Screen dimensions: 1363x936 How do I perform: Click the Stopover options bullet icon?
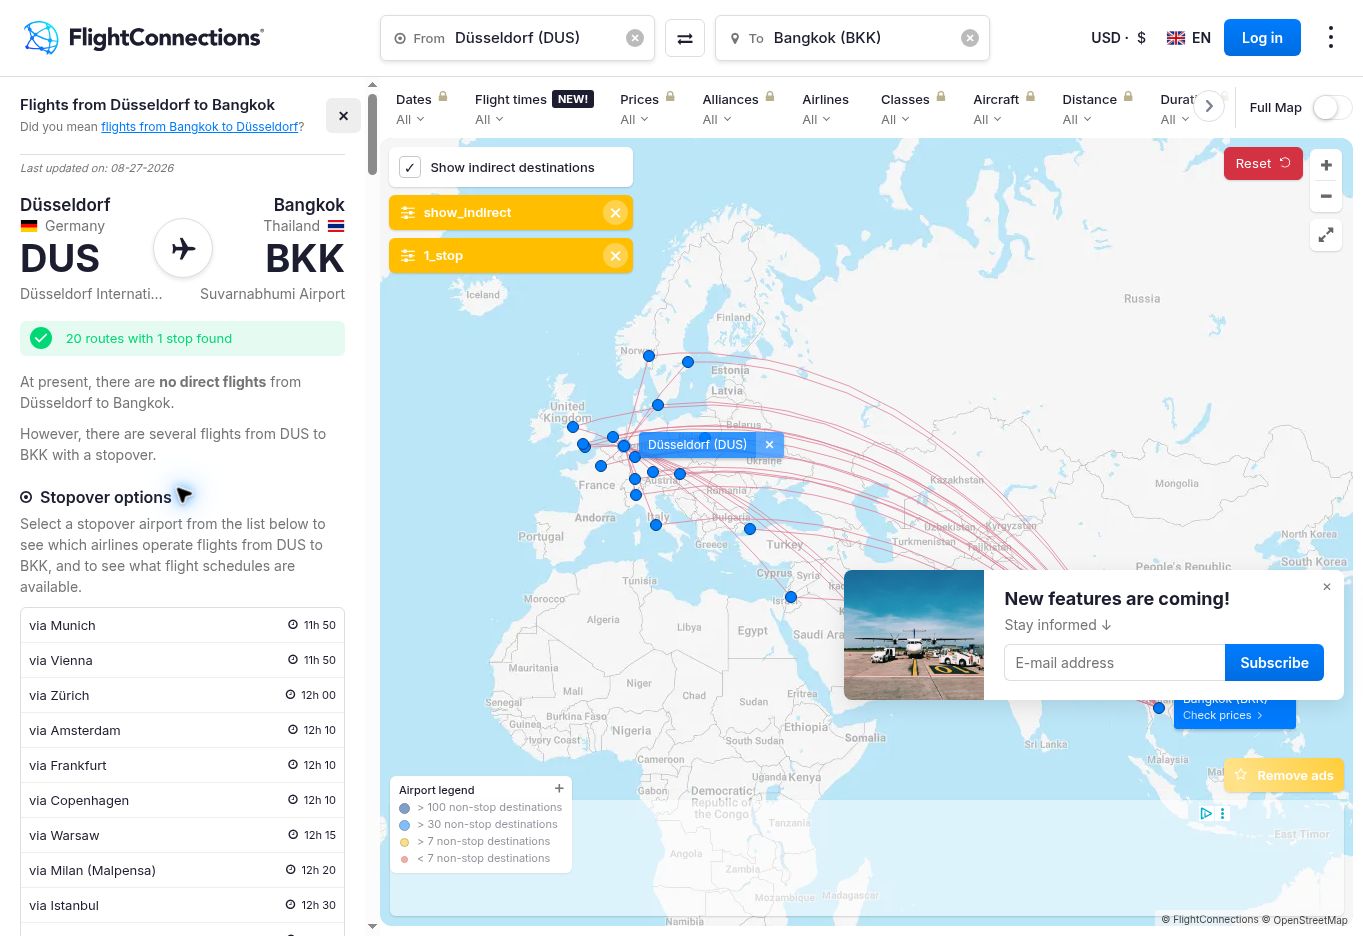click(x=26, y=497)
